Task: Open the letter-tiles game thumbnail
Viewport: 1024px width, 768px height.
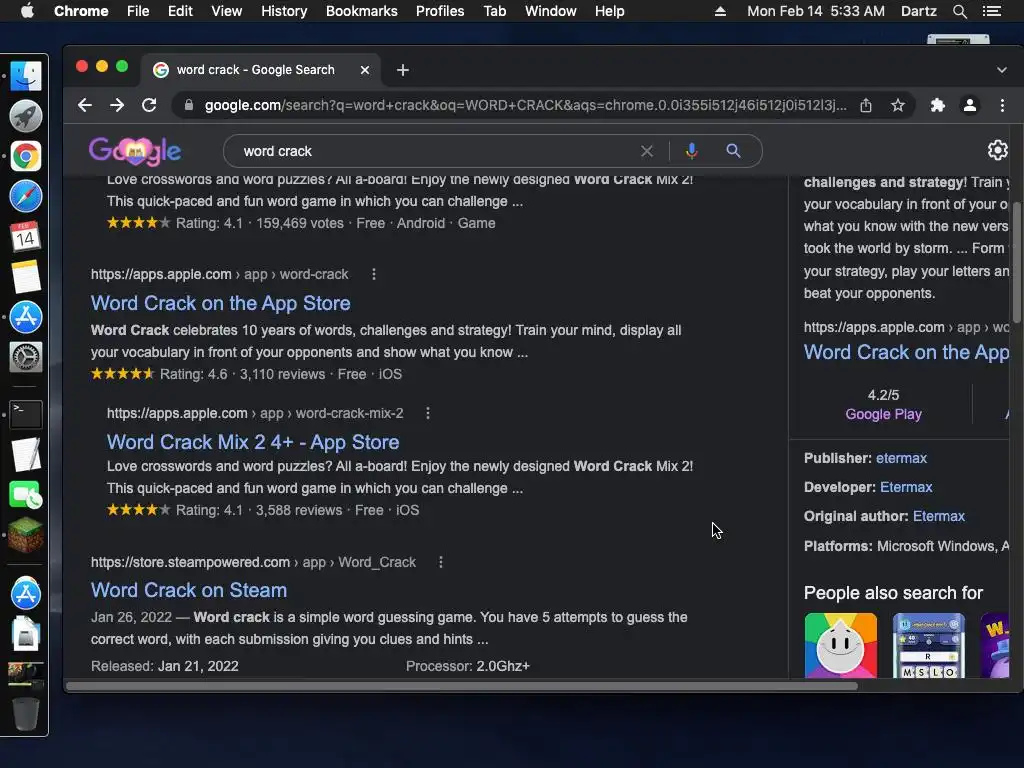Action: coord(929,645)
